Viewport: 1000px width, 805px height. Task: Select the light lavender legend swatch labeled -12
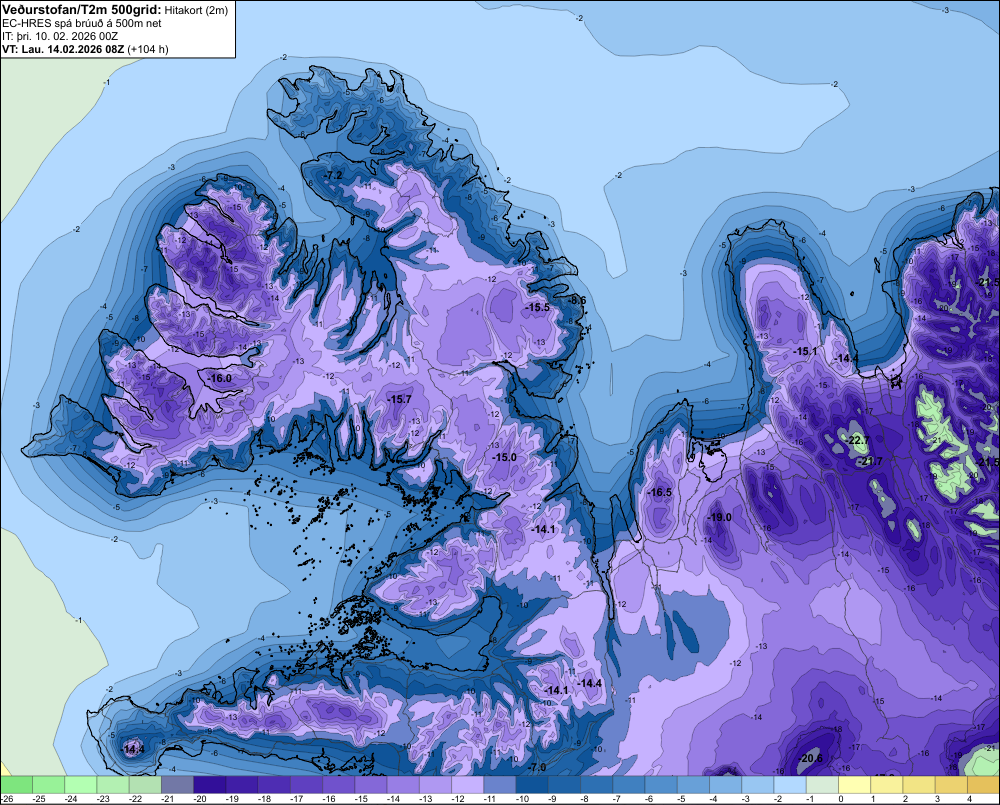pos(467,785)
